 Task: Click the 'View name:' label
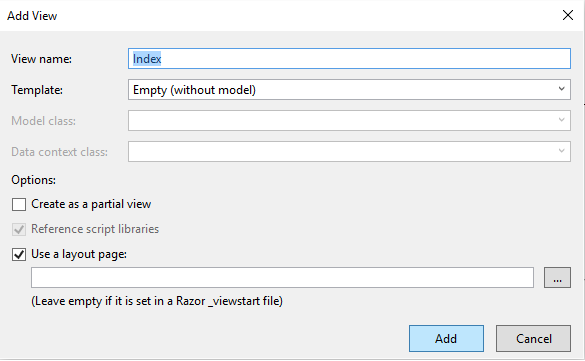coord(41,59)
